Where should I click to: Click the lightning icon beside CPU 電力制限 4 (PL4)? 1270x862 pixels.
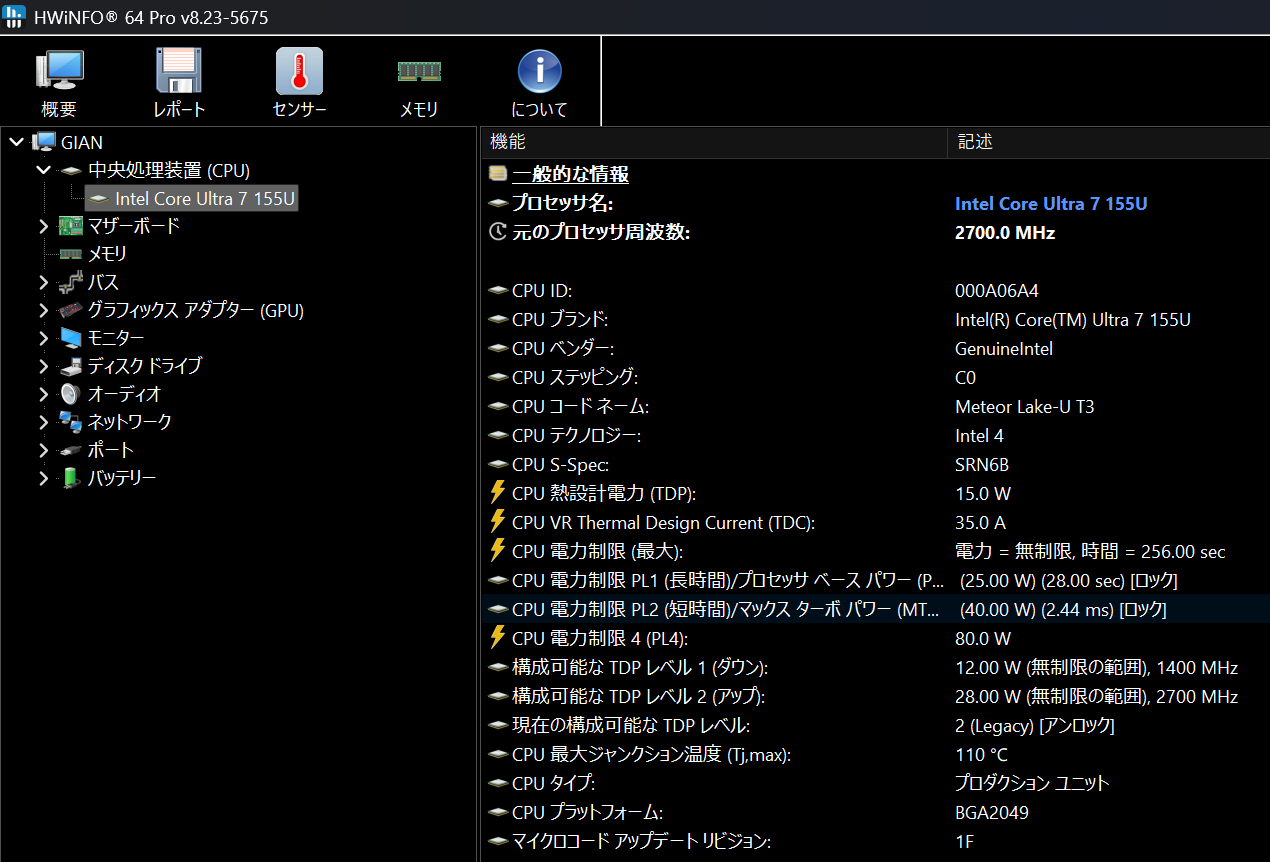click(498, 638)
